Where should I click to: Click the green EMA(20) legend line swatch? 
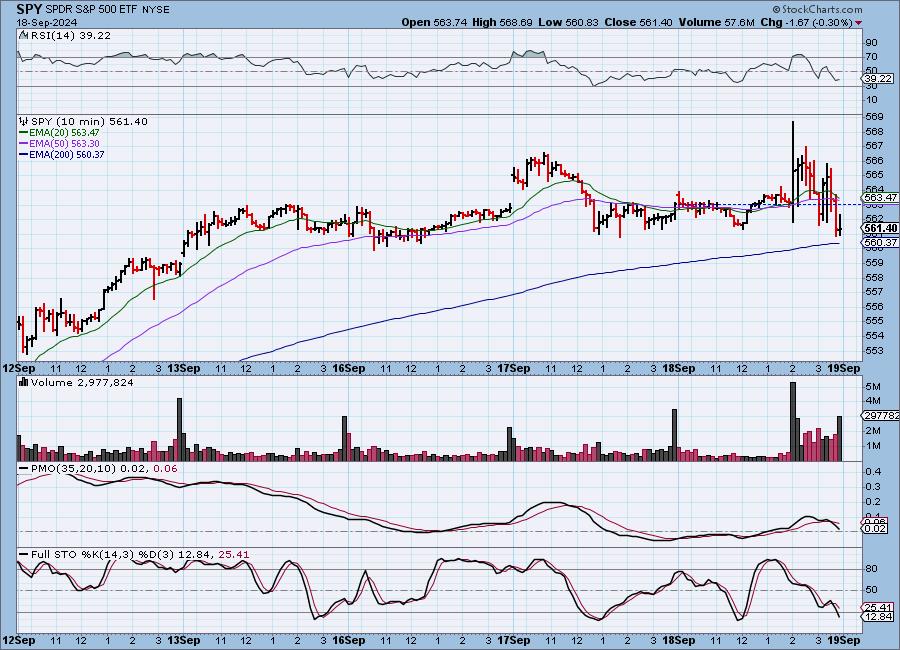(x=24, y=133)
